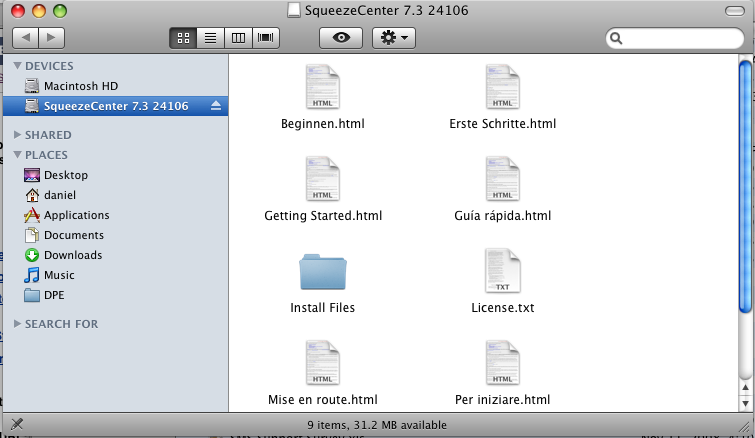Screen dimensions: 755x438
Task: Click the Forward navigation button
Action: (x=51, y=38)
